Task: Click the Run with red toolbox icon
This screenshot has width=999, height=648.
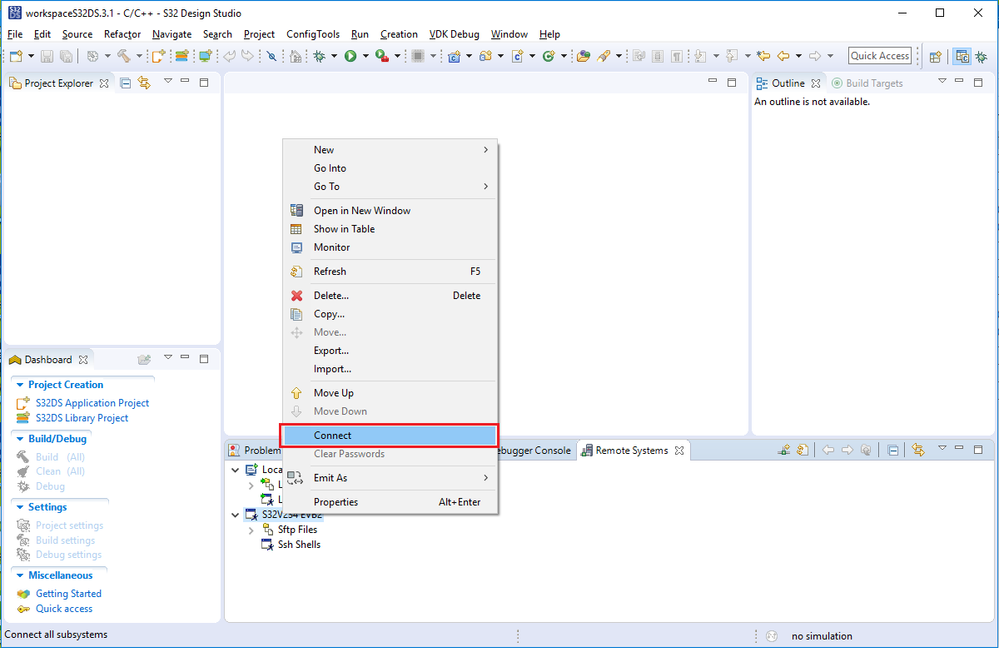Action: (382, 56)
